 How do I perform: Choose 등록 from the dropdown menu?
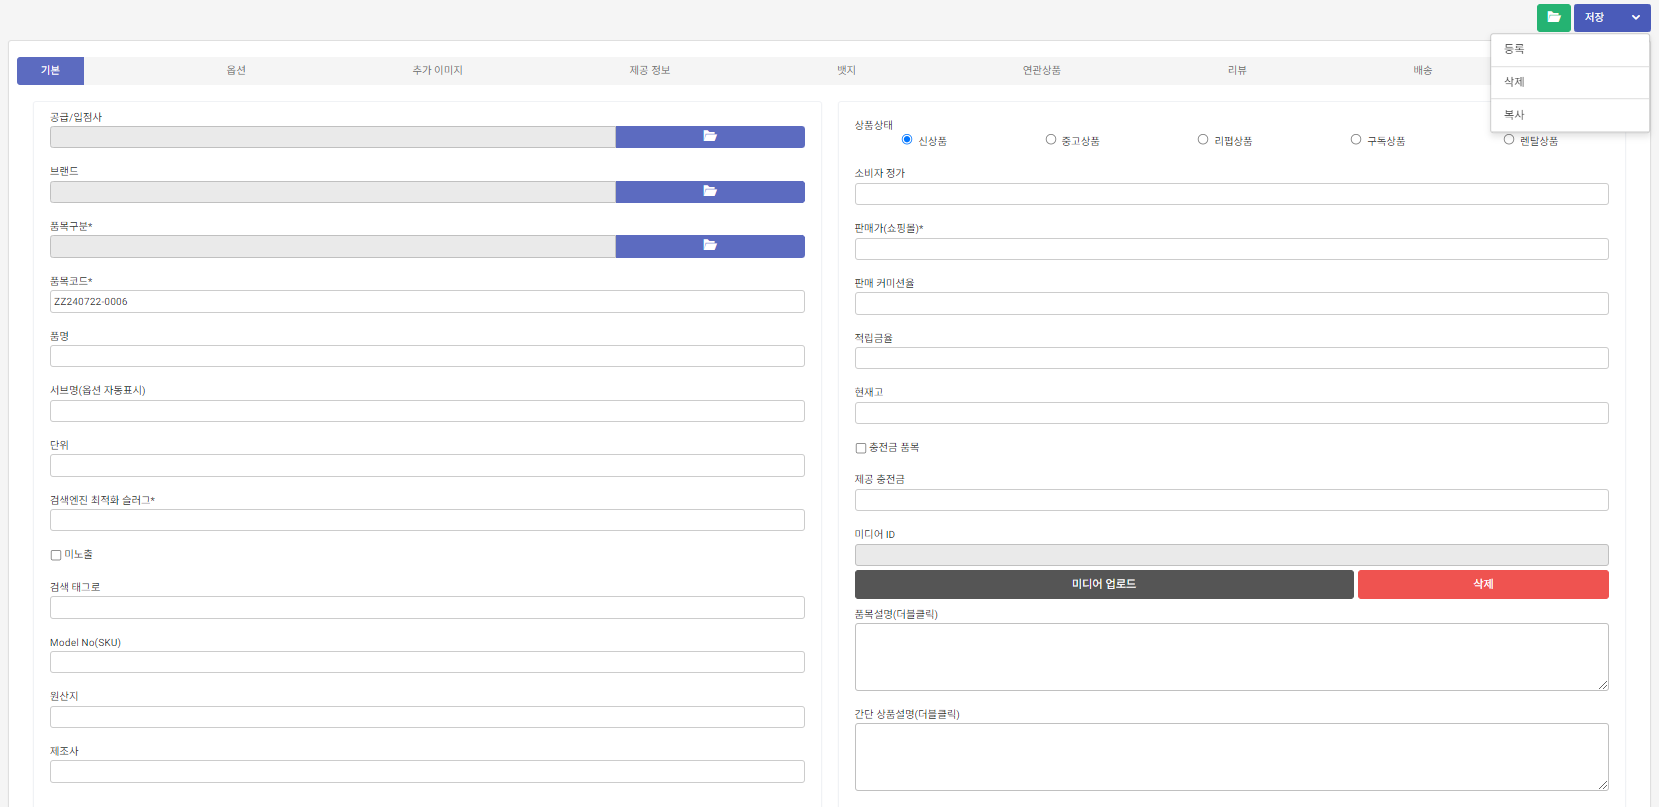(1569, 49)
